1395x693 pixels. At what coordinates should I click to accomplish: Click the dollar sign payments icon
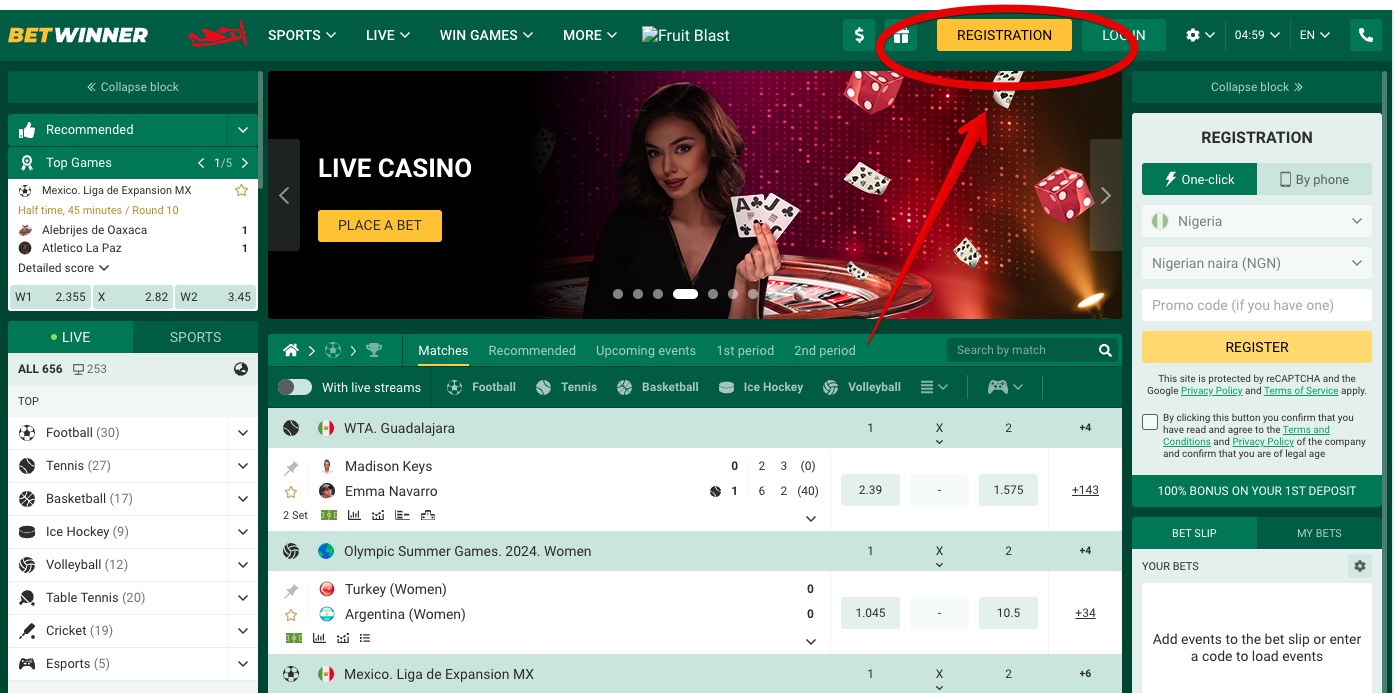point(859,35)
